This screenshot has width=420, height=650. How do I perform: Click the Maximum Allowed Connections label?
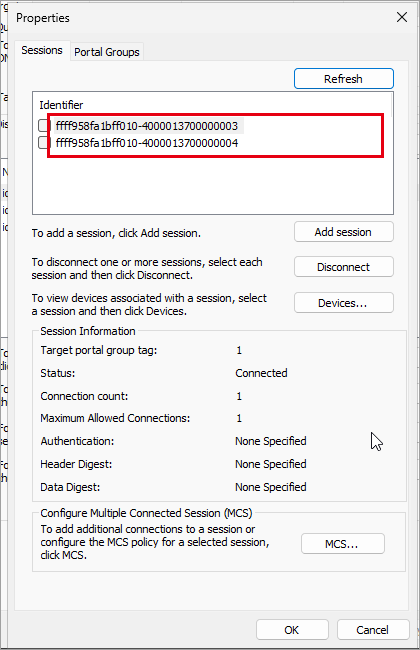115,418
